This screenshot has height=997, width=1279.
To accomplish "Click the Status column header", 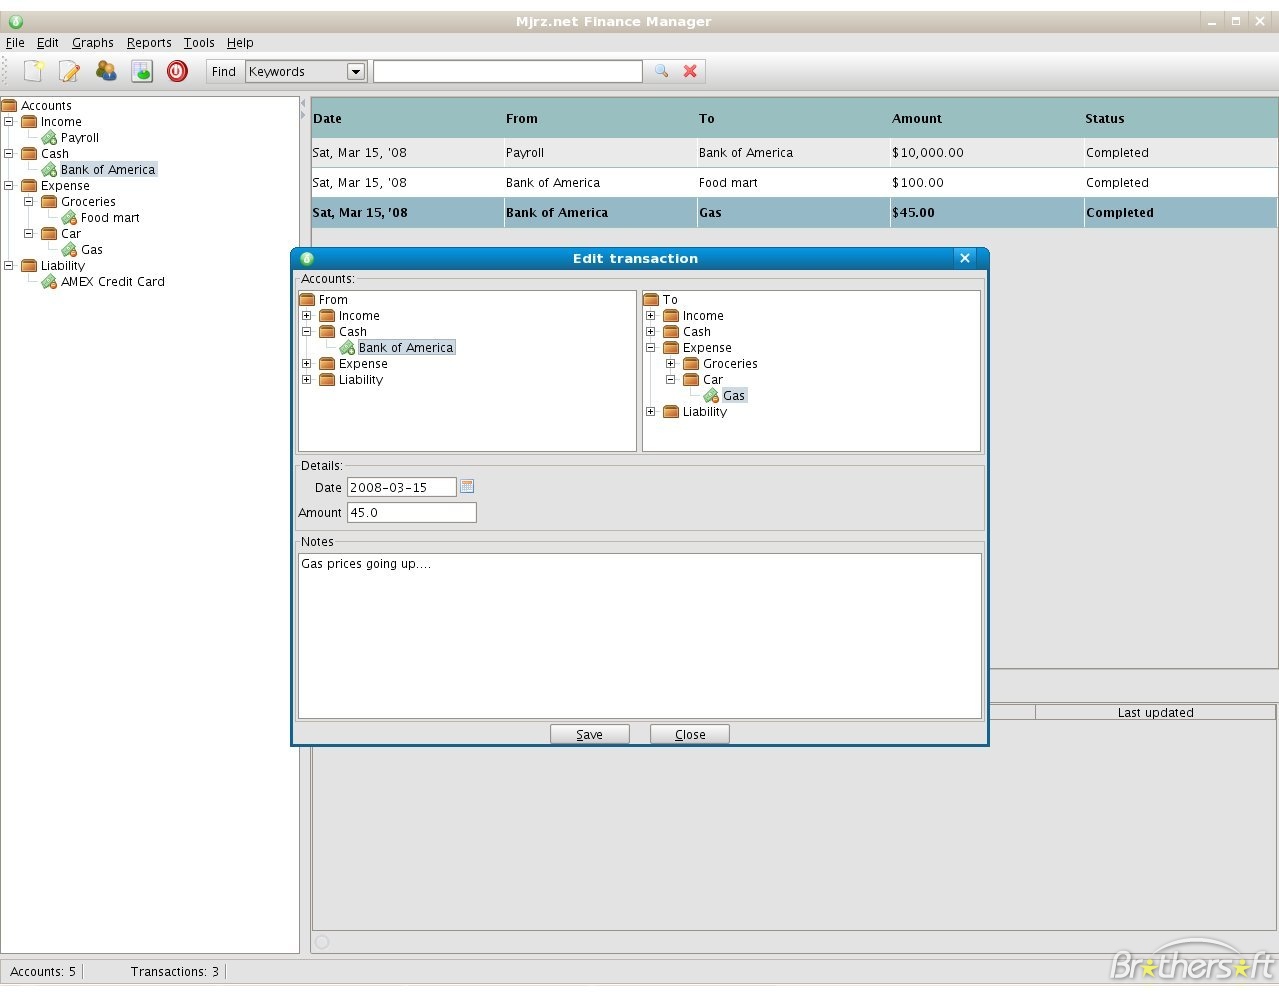I will click(1180, 118).
